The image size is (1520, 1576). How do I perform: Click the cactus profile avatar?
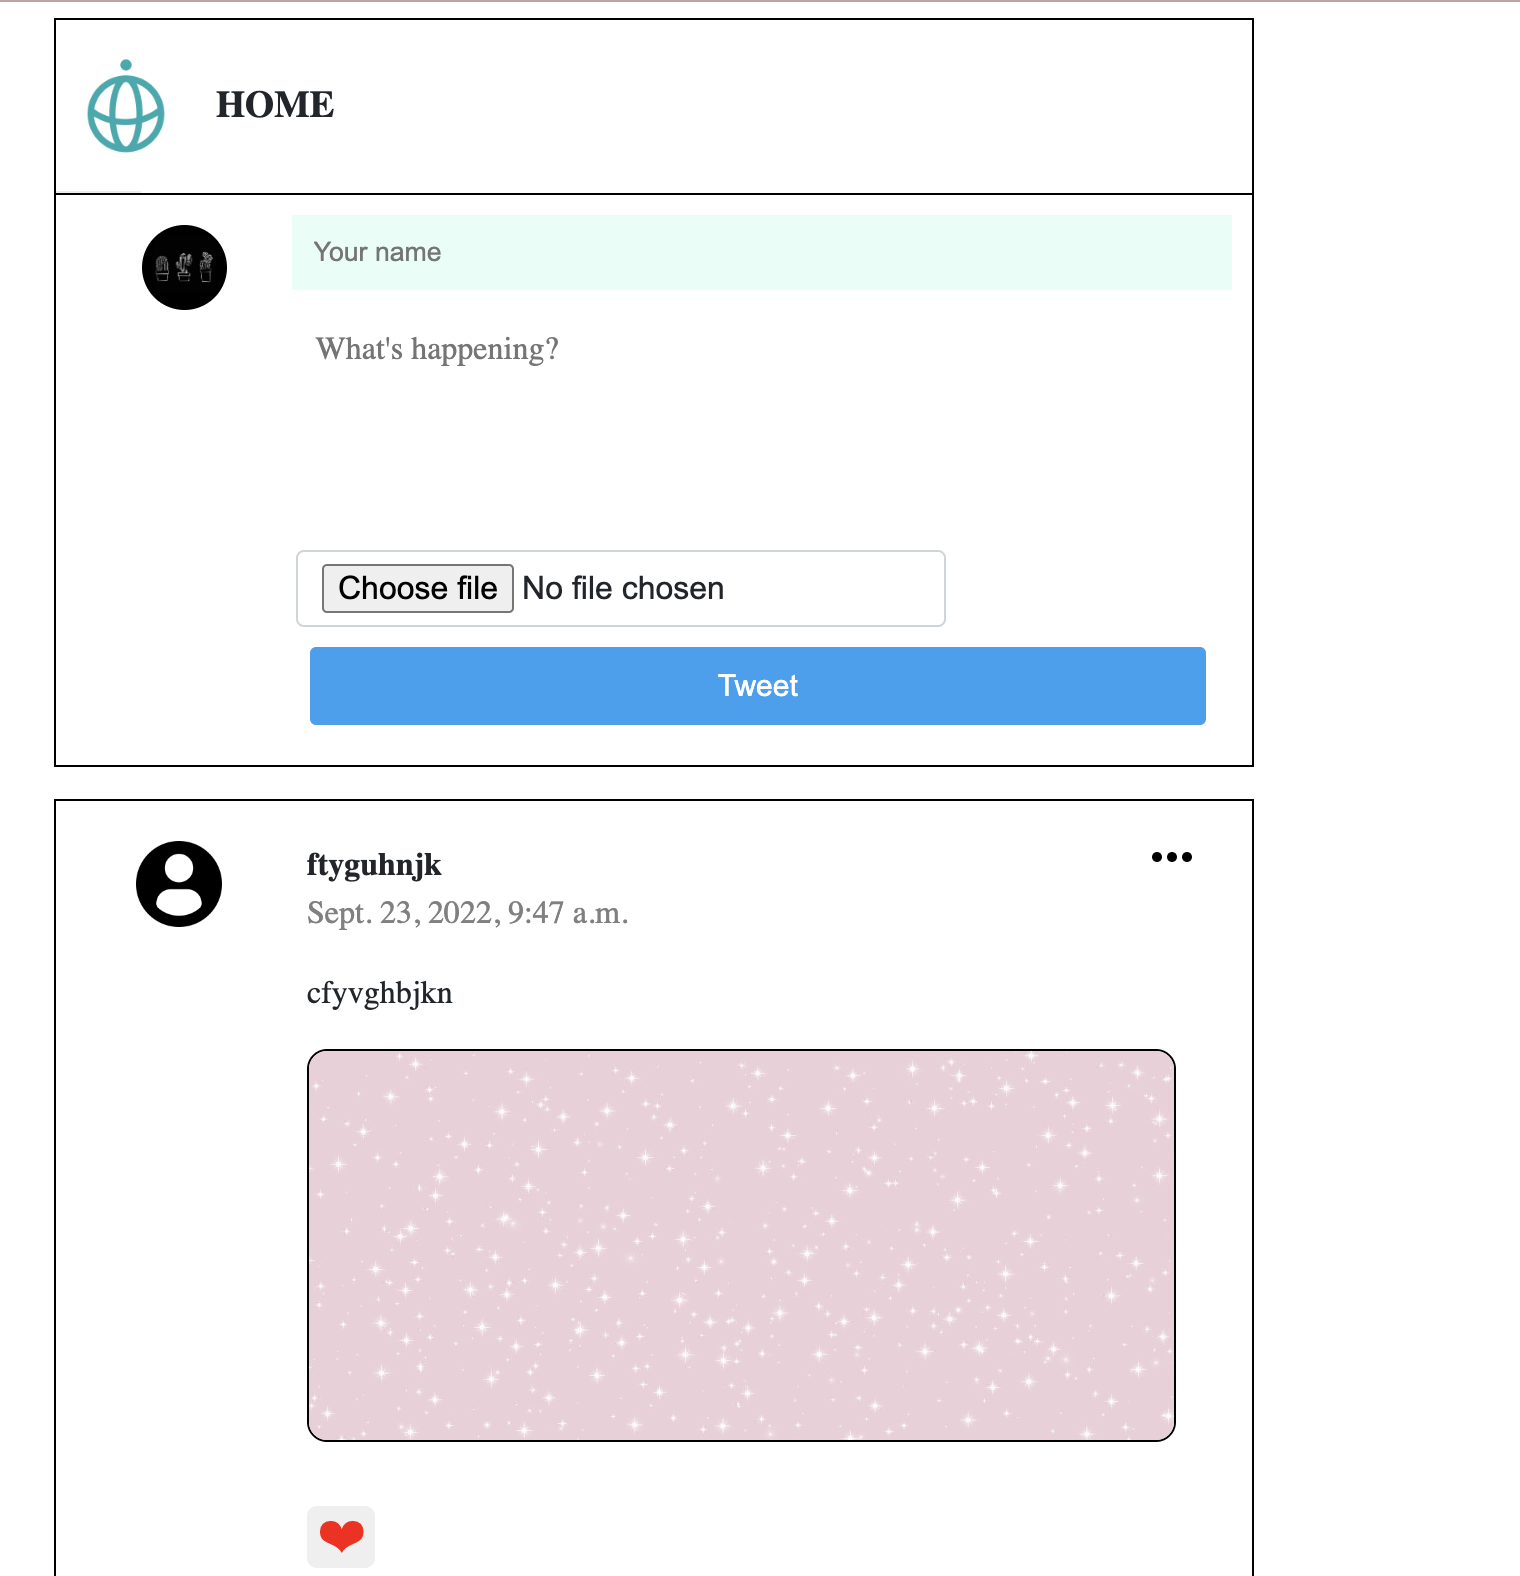(x=184, y=267)
